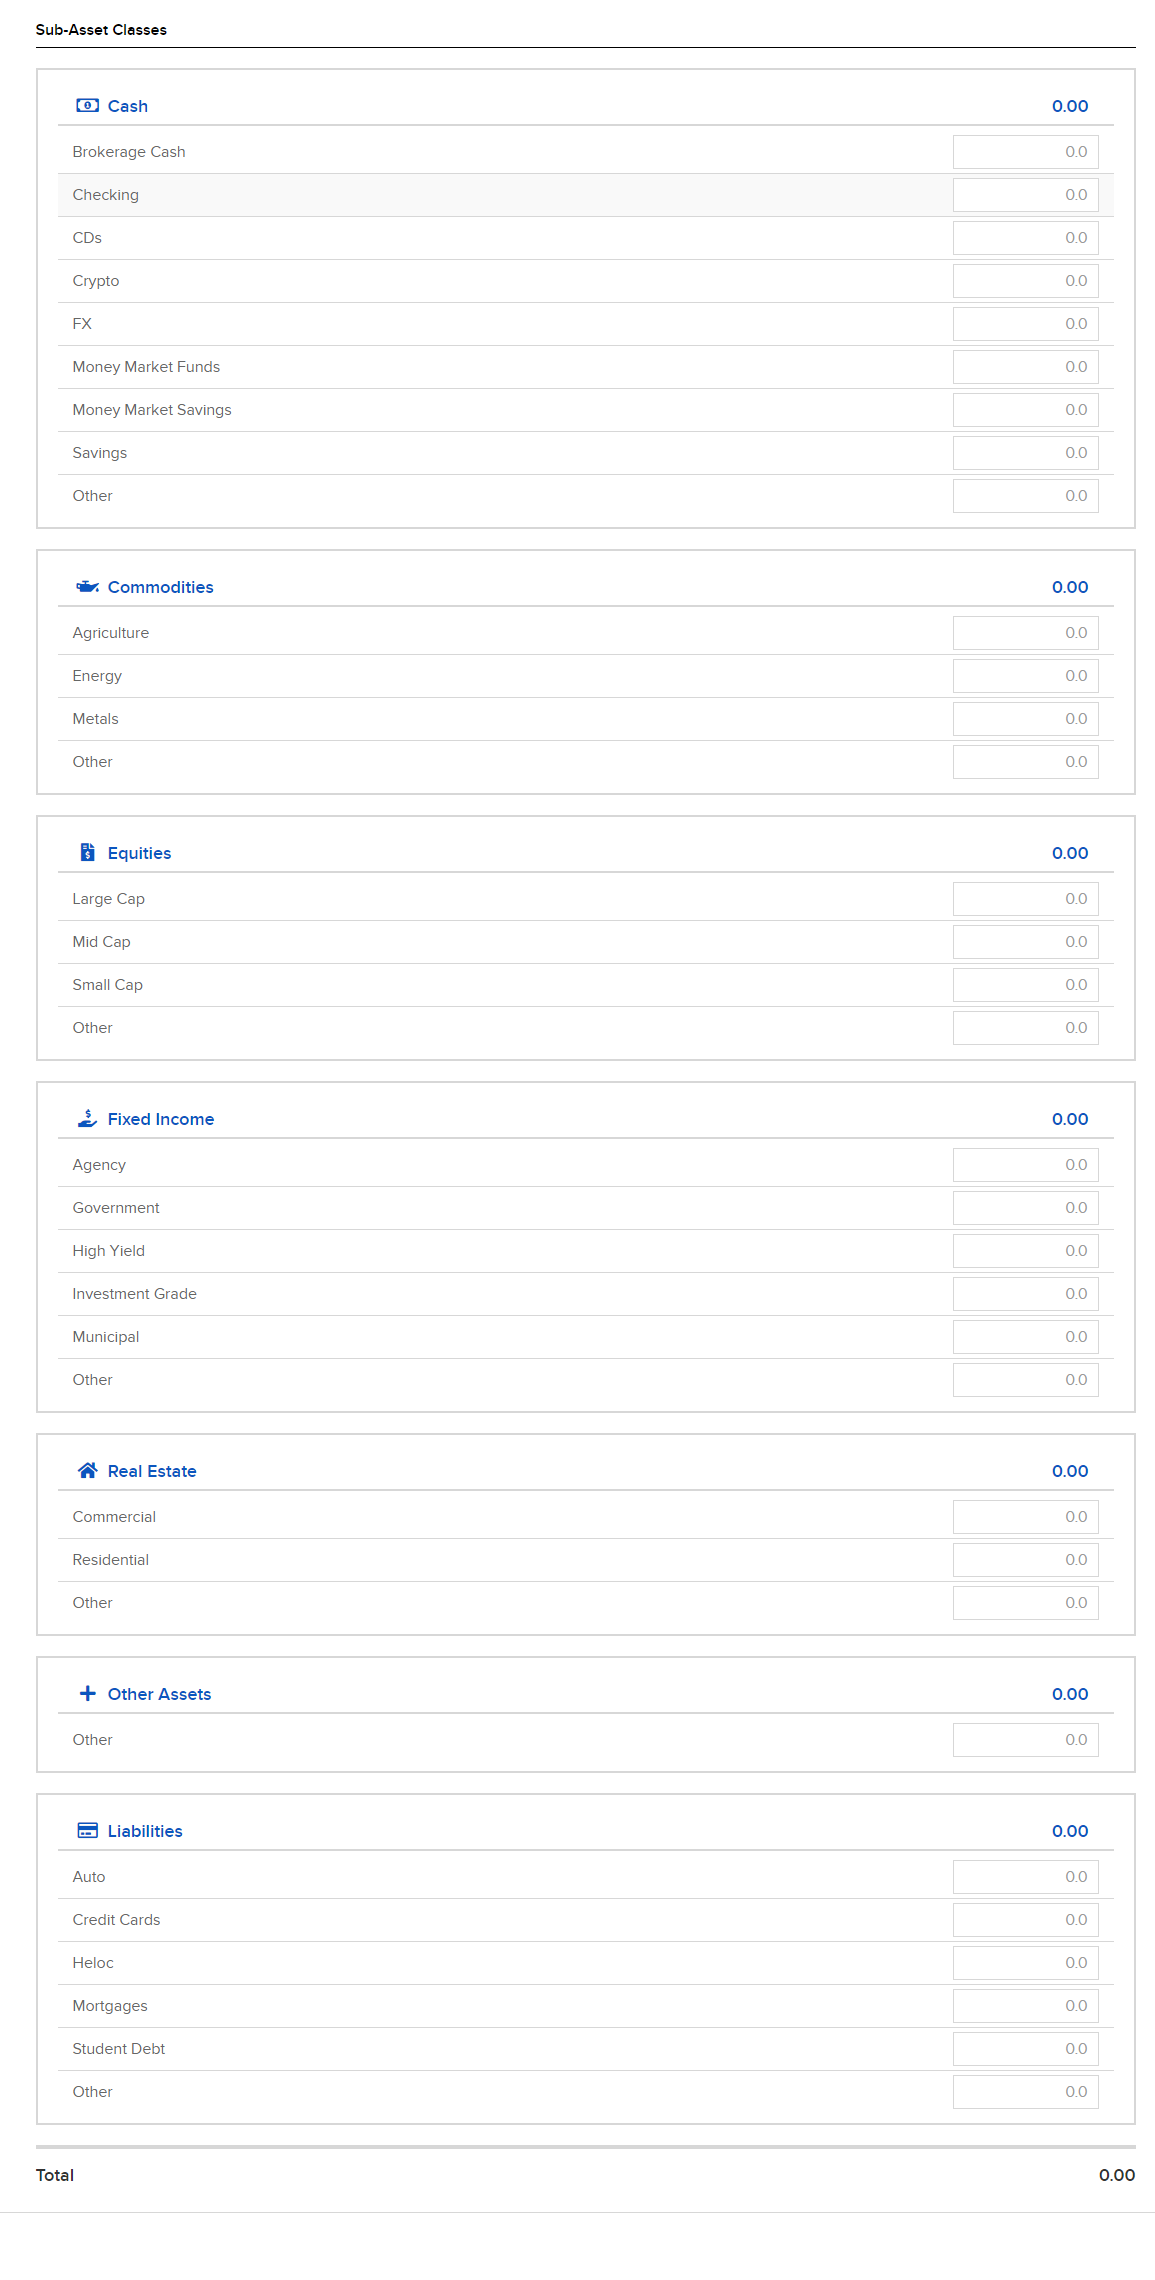Click the Checking row label
The height and width of the screenshot is (2280, 1155).
coord(105,195)
